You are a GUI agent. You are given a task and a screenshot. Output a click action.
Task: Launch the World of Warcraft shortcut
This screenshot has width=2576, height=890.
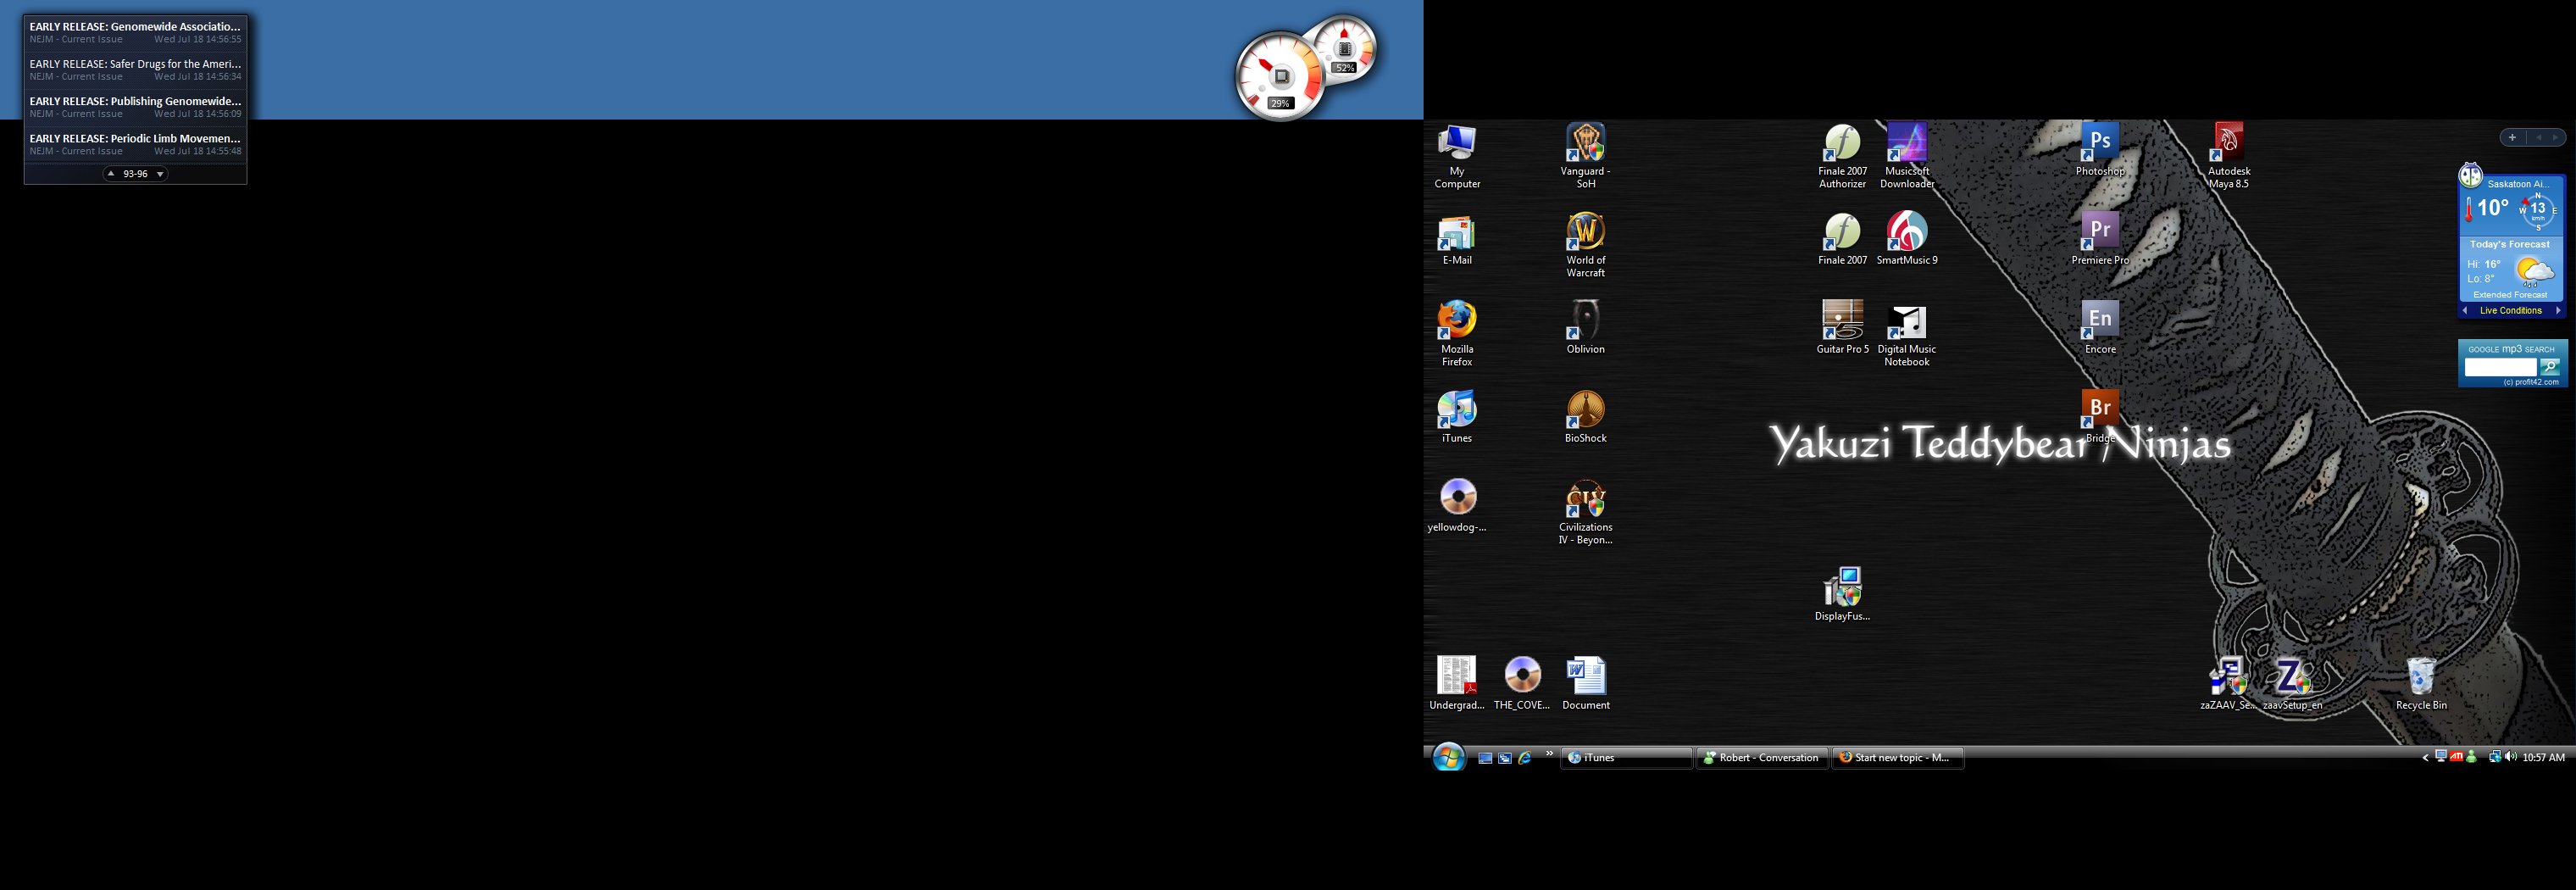click(x=1585, y=234)
